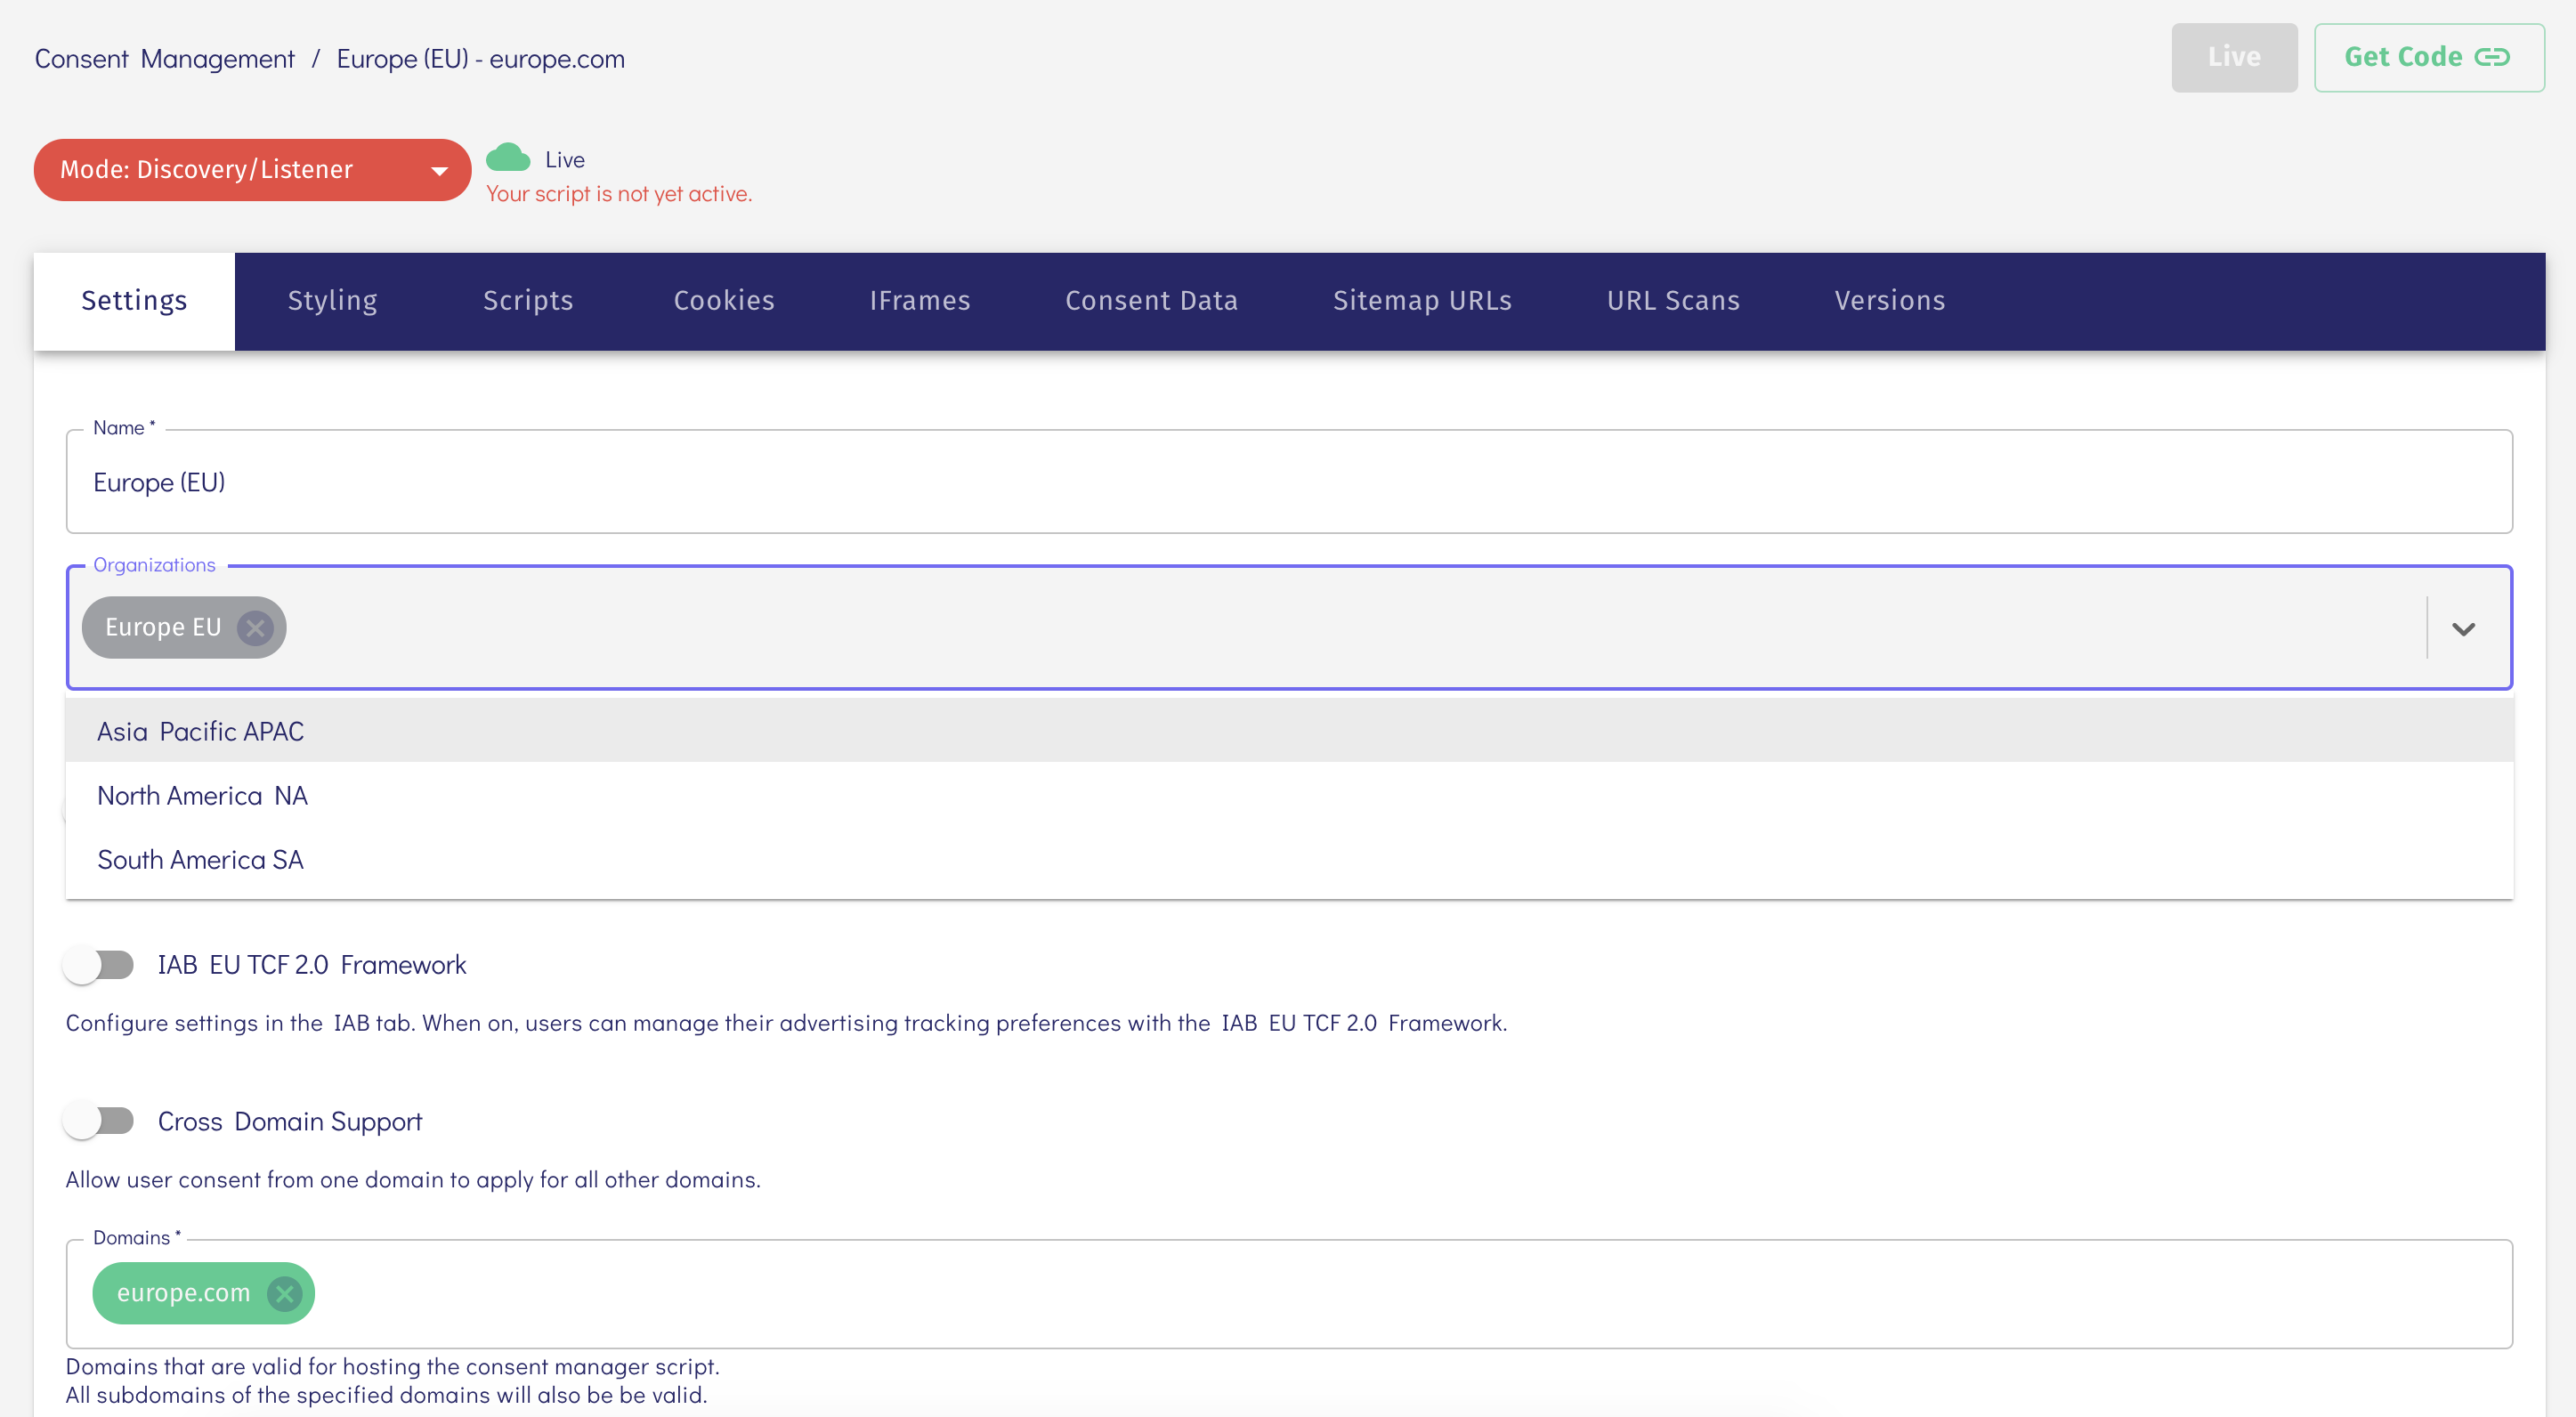Click into the Name input field
Screen dimensions: 2576x1417
click(1288, 483)
